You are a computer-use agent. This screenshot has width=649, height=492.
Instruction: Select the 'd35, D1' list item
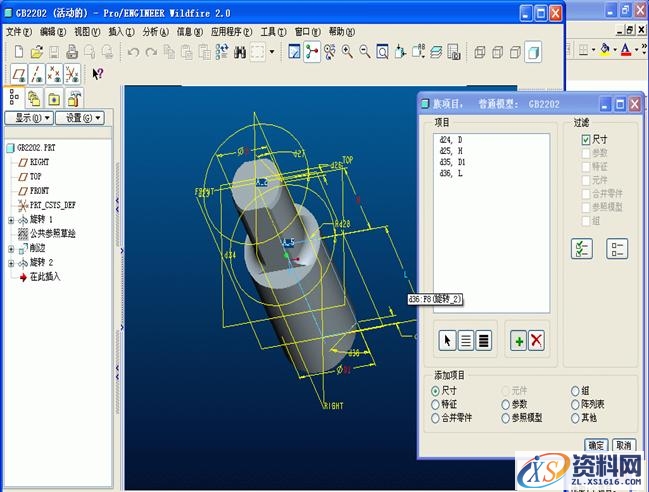pyautogui.click(x=453, y=162)
